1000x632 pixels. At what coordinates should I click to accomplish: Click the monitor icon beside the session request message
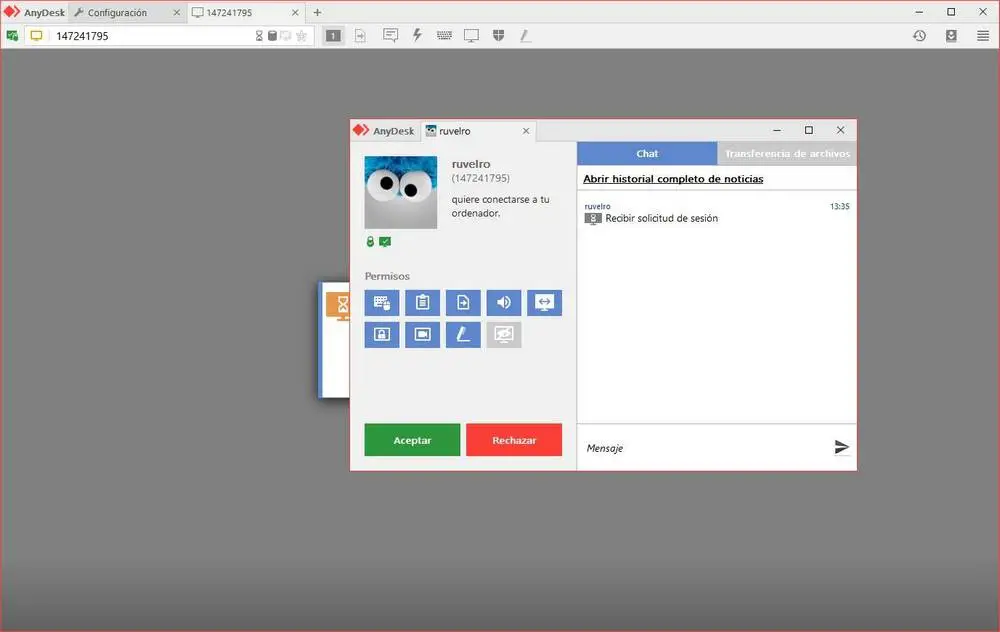coord(593,219)
